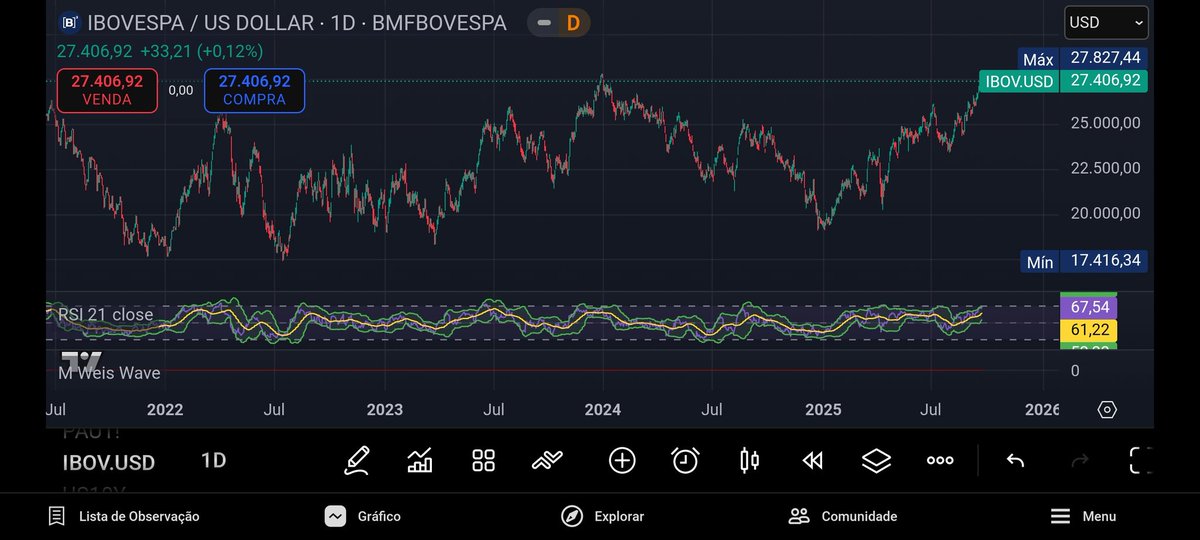Viewport: 1200px width, 540px height.
Task: Switch to the Gráfico tab
Action: click(x=363, y=516)
